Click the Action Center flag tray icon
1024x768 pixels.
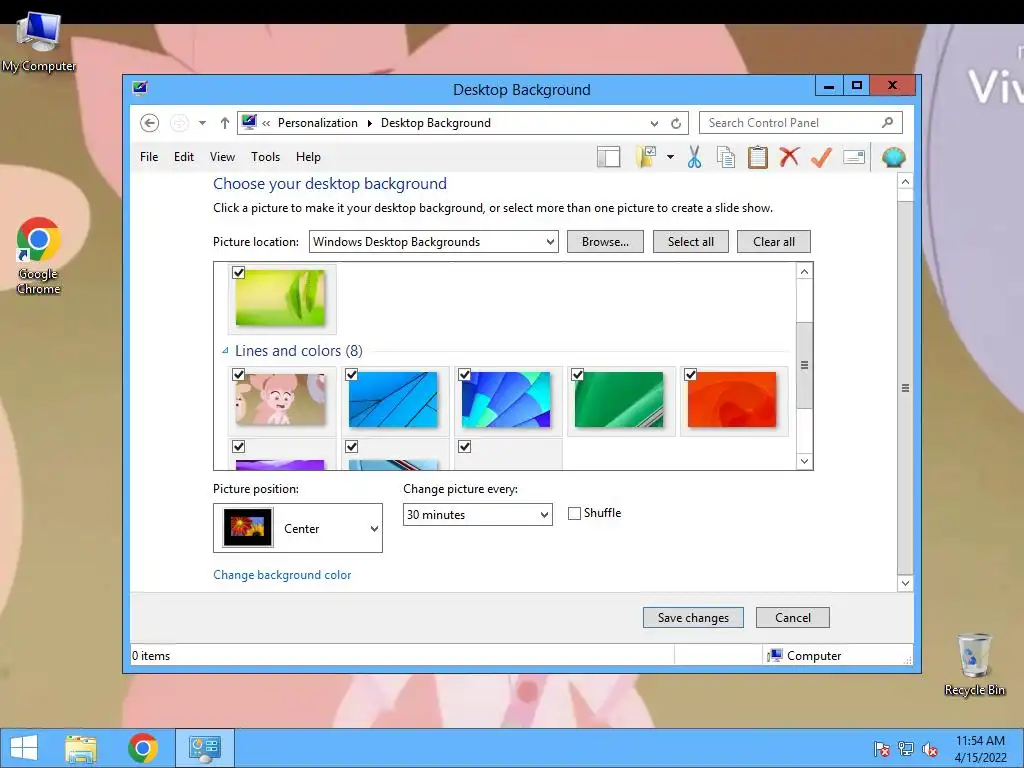pyautogui.click(x=881, y=749)
